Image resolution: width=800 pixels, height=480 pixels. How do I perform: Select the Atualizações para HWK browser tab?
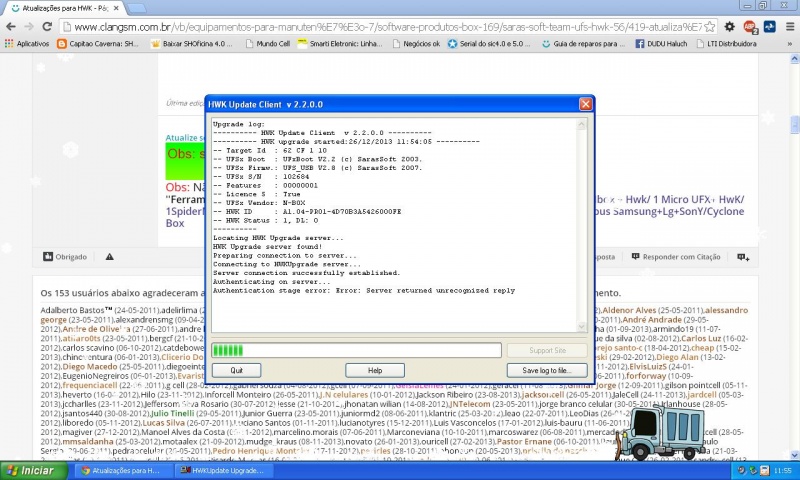pos(65,8)
